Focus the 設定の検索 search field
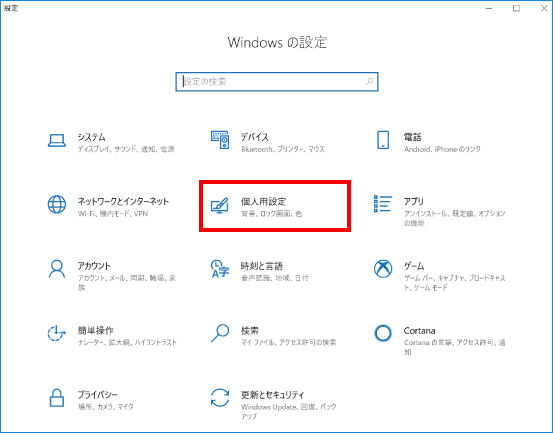 click(x=277, y=82)
